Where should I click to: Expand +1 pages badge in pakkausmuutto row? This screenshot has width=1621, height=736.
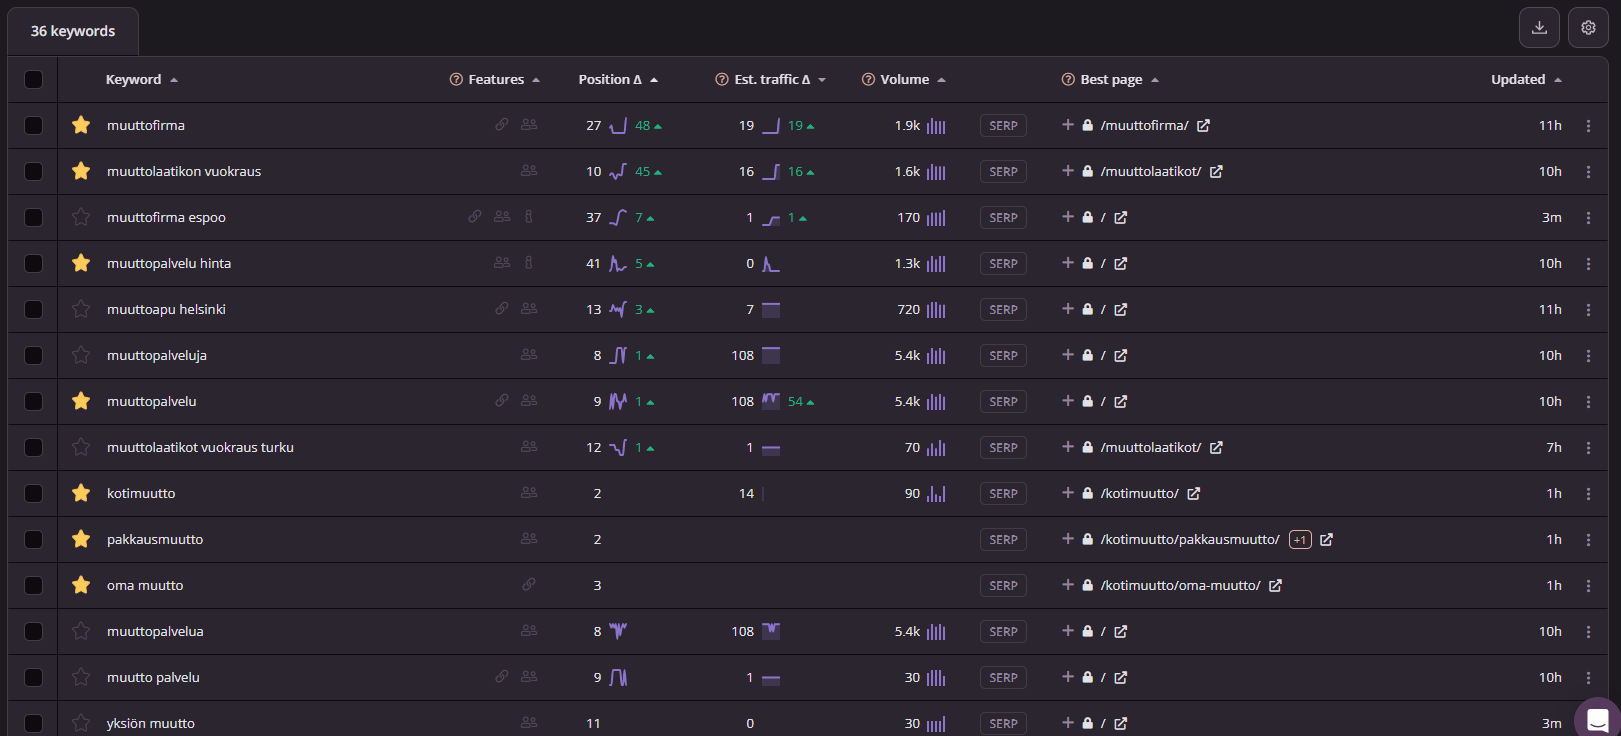click(1300, 540)
